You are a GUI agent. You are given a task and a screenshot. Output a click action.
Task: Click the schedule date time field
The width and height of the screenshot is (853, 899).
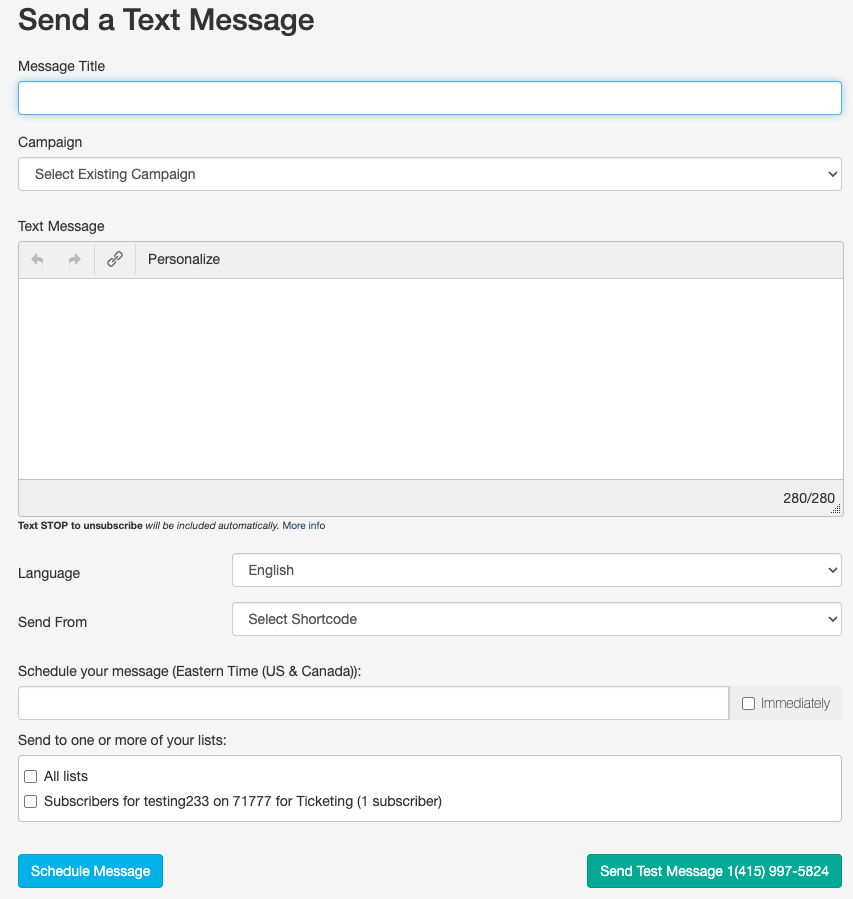point(373,703)
